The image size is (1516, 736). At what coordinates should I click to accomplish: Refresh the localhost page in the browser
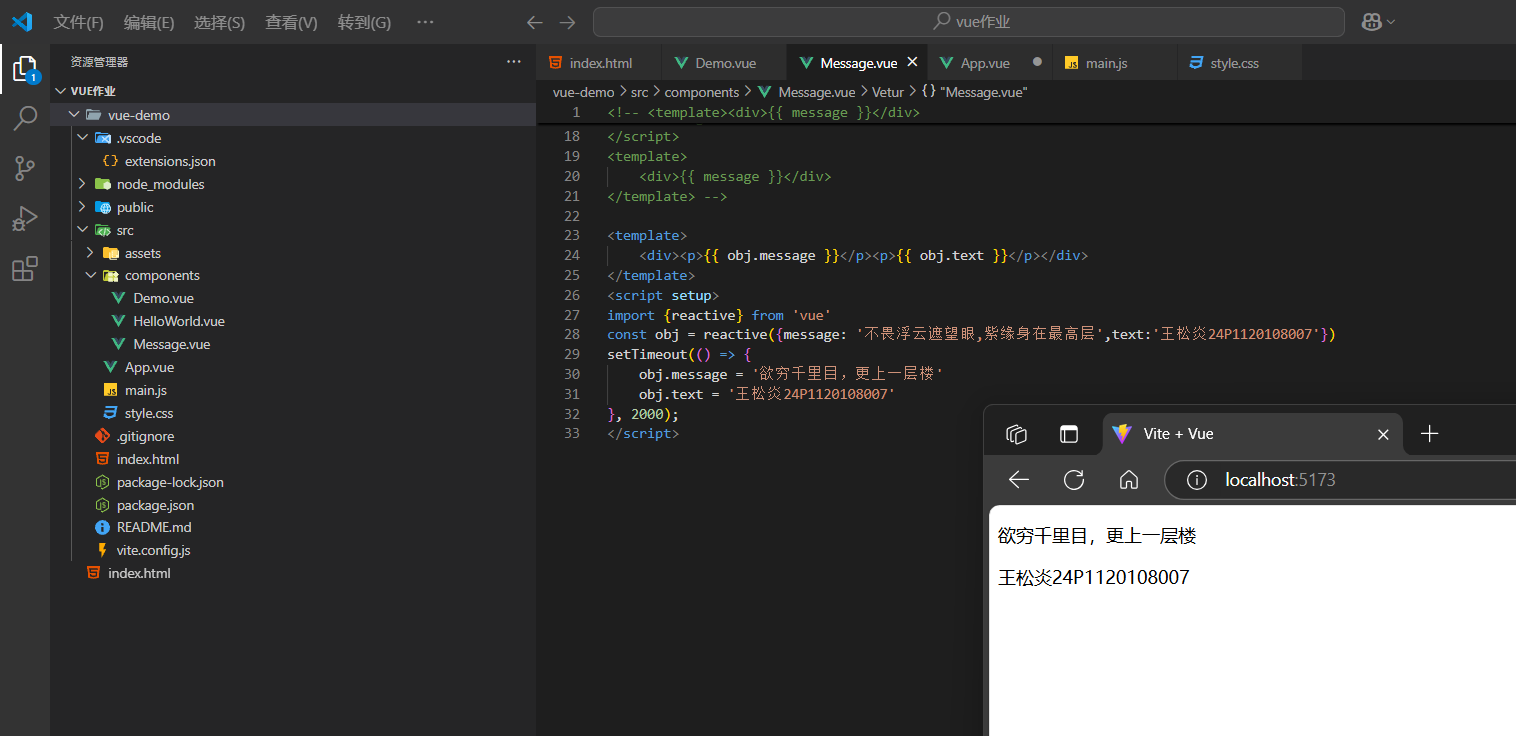(x=1074, y=480)
